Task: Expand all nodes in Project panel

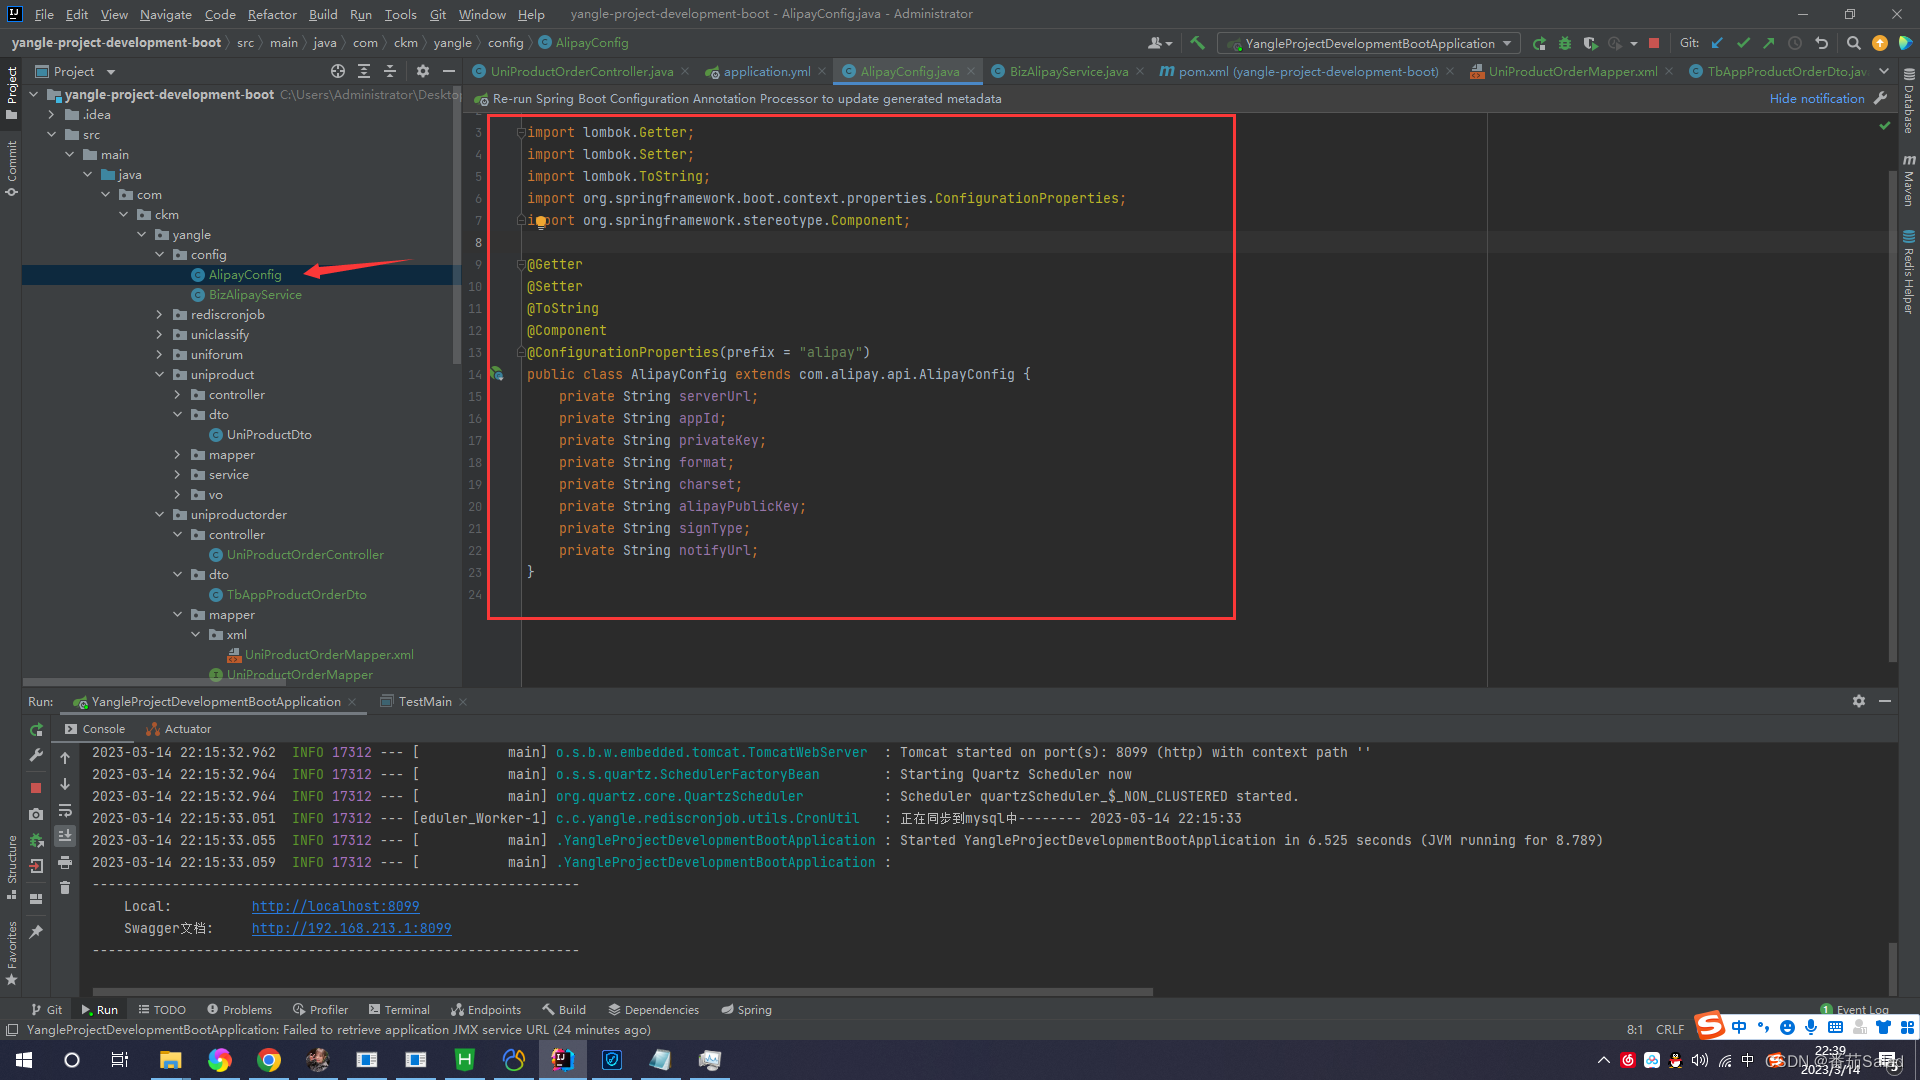Action: pos(364,71)
